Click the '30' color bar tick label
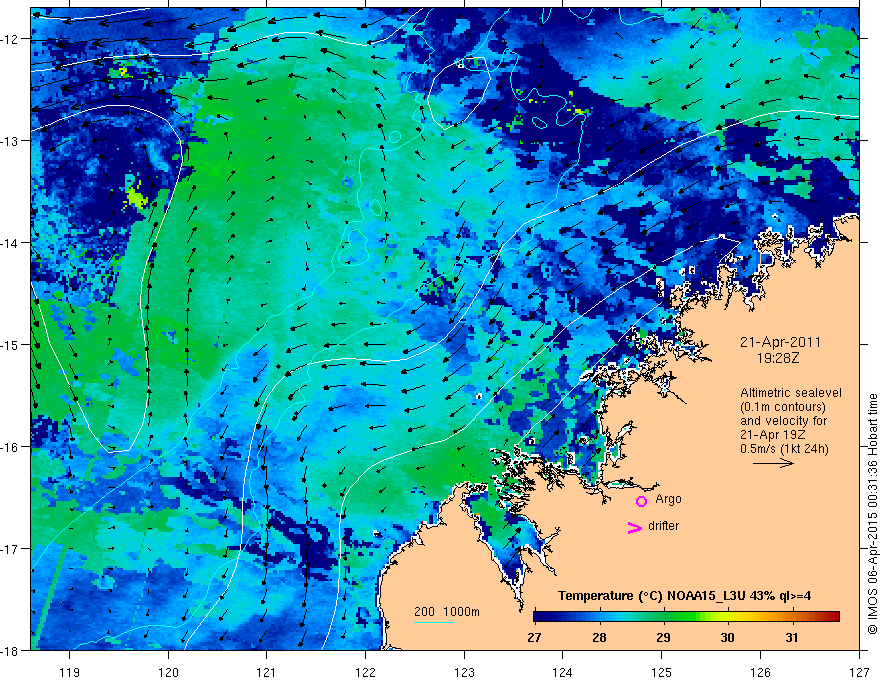 (727, 638)
